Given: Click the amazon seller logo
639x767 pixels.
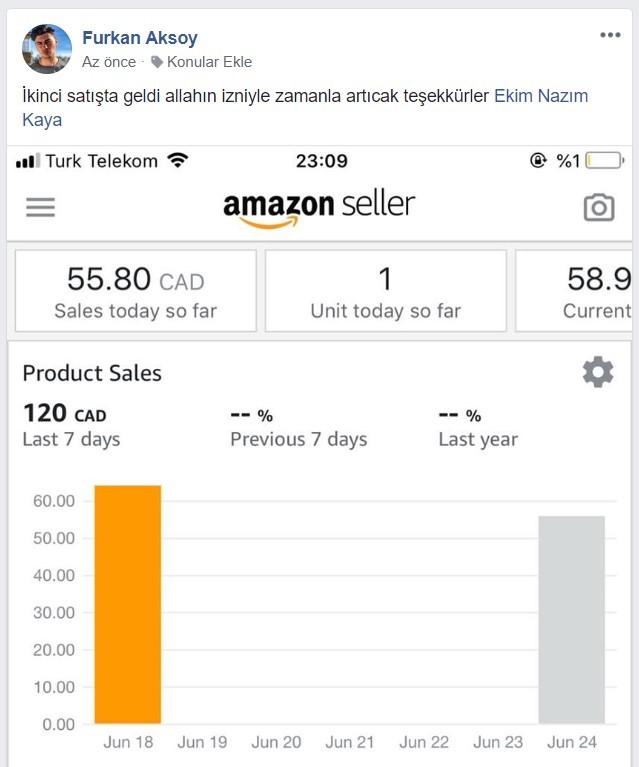Looking at the screenshot, I should tap(320, 209).
